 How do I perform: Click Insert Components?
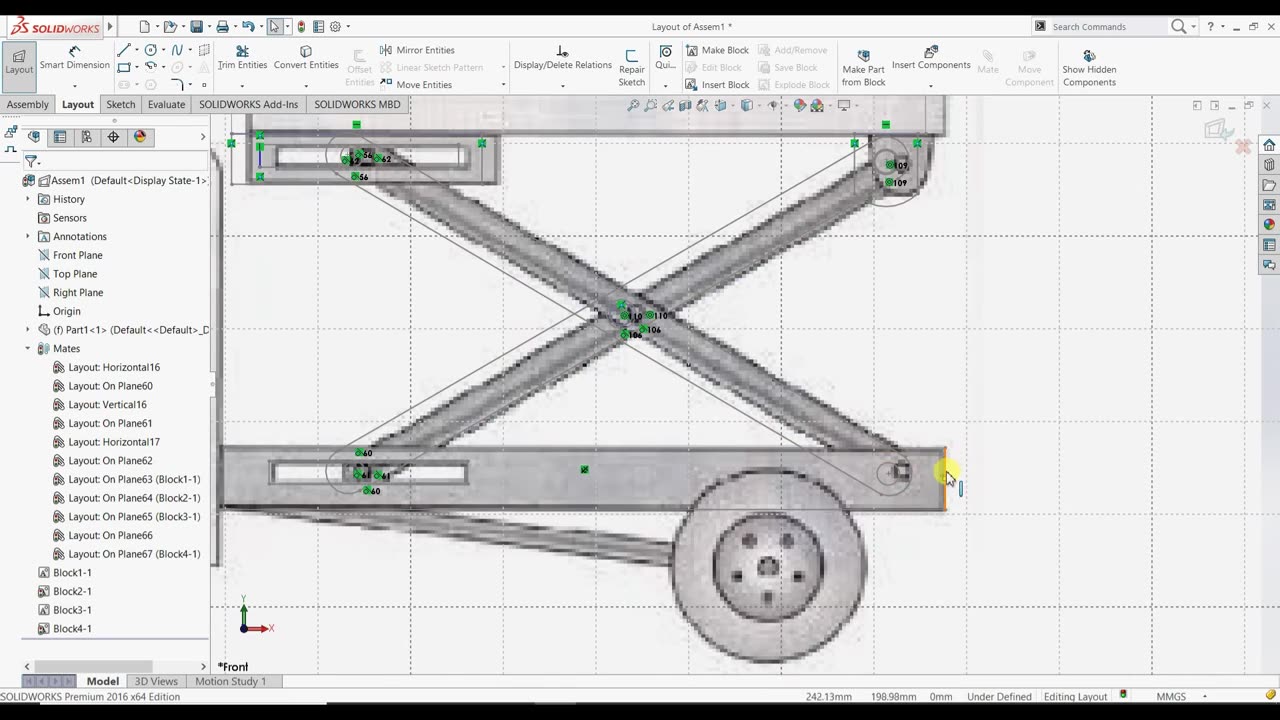931,58
